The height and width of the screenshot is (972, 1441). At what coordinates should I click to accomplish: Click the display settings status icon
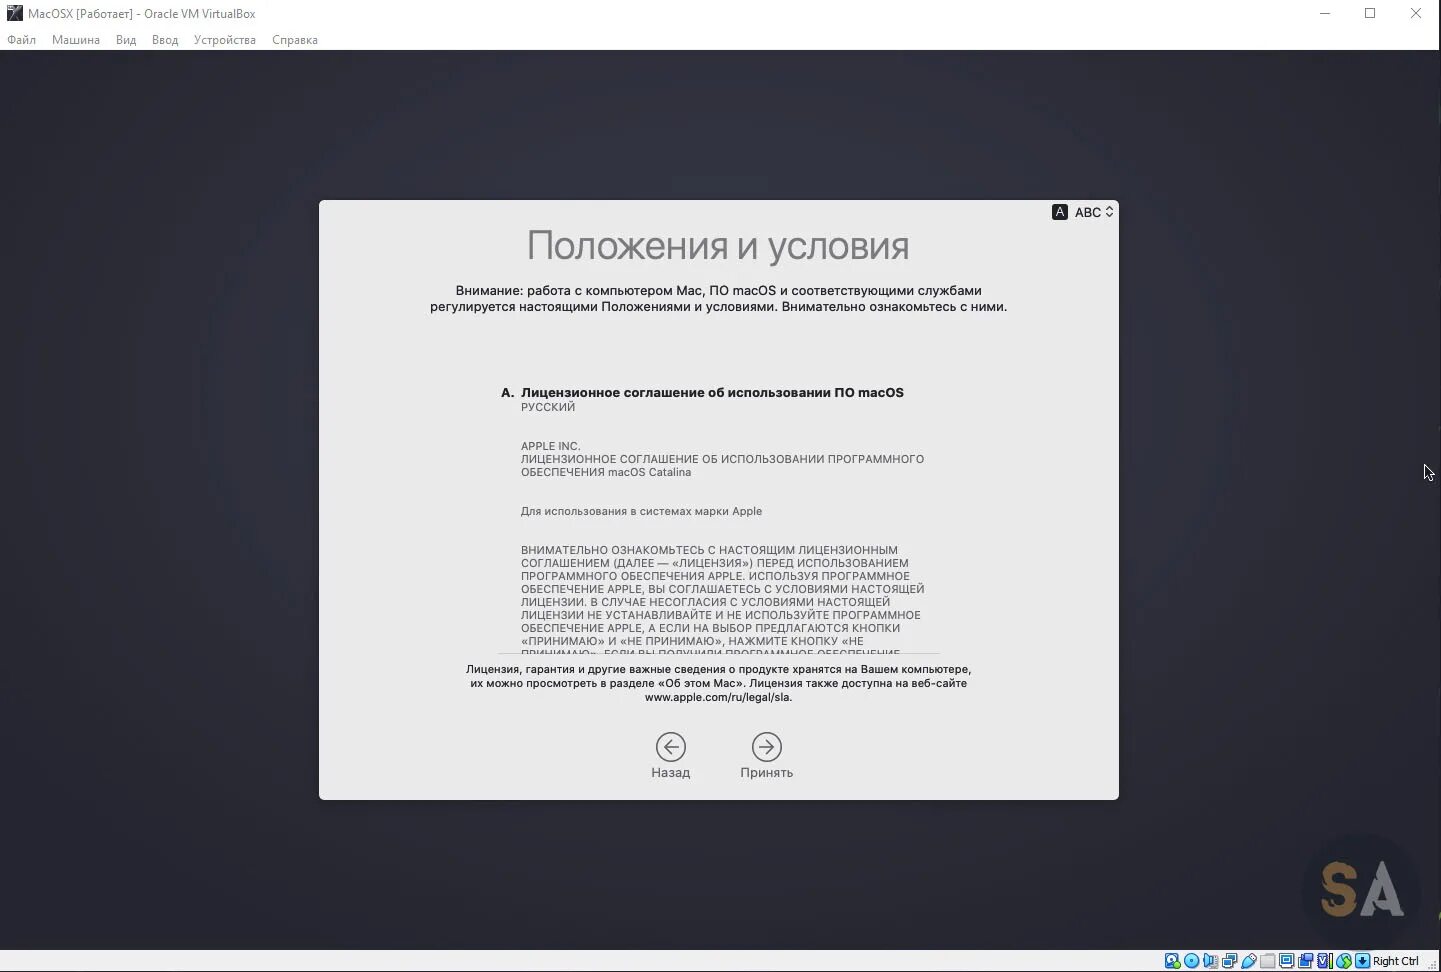pyautogui.click(x=1287, y=961)
